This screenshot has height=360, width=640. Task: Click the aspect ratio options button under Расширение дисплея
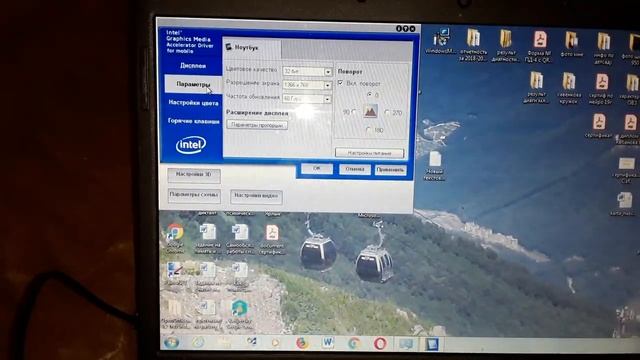click(257, 125)
